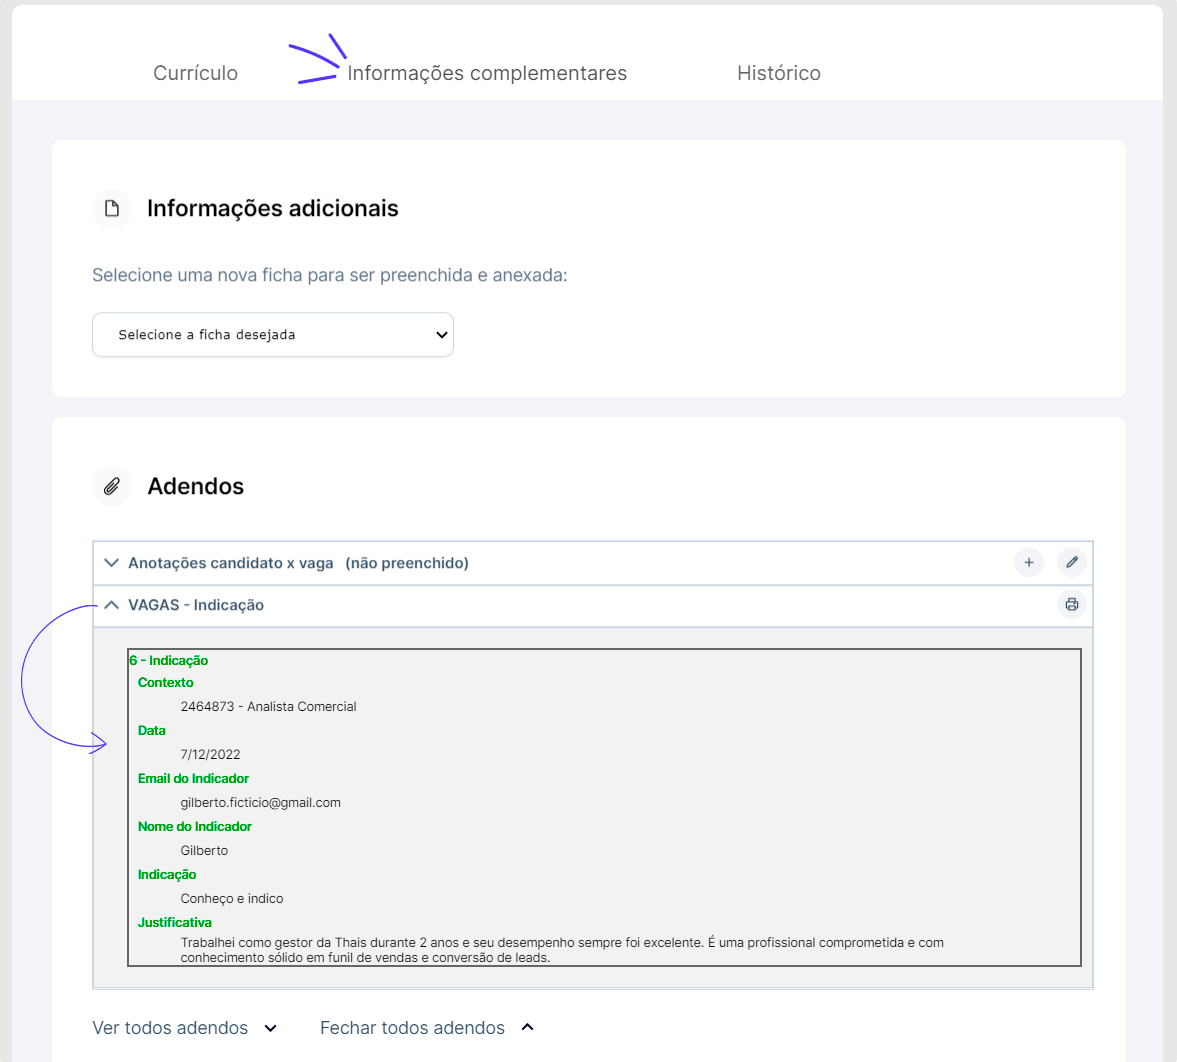
Task: Click the pencil edit icon on Anotações row
Action: (1071, 562)
